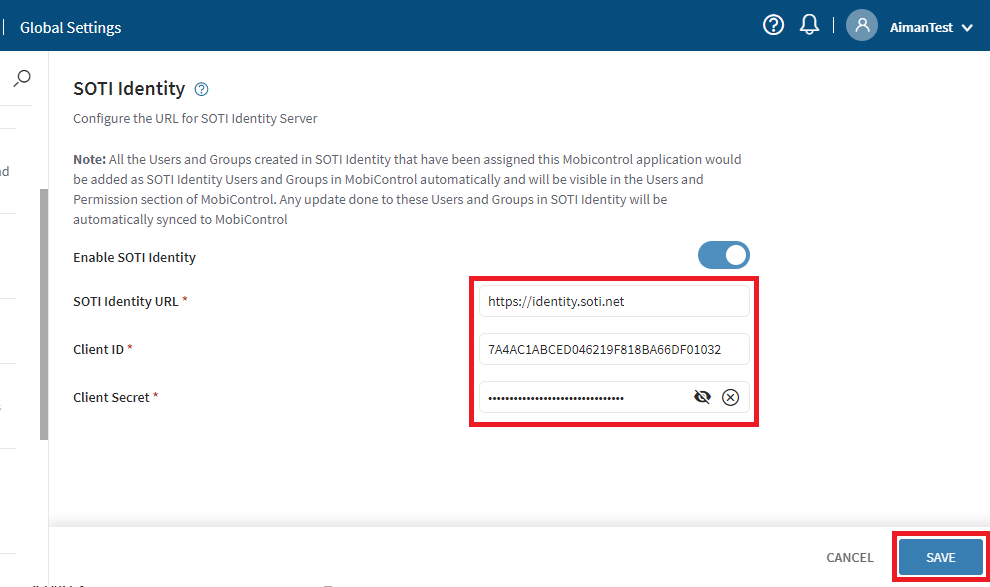Reveal Client Secret using the eye icon

(702, 397)
